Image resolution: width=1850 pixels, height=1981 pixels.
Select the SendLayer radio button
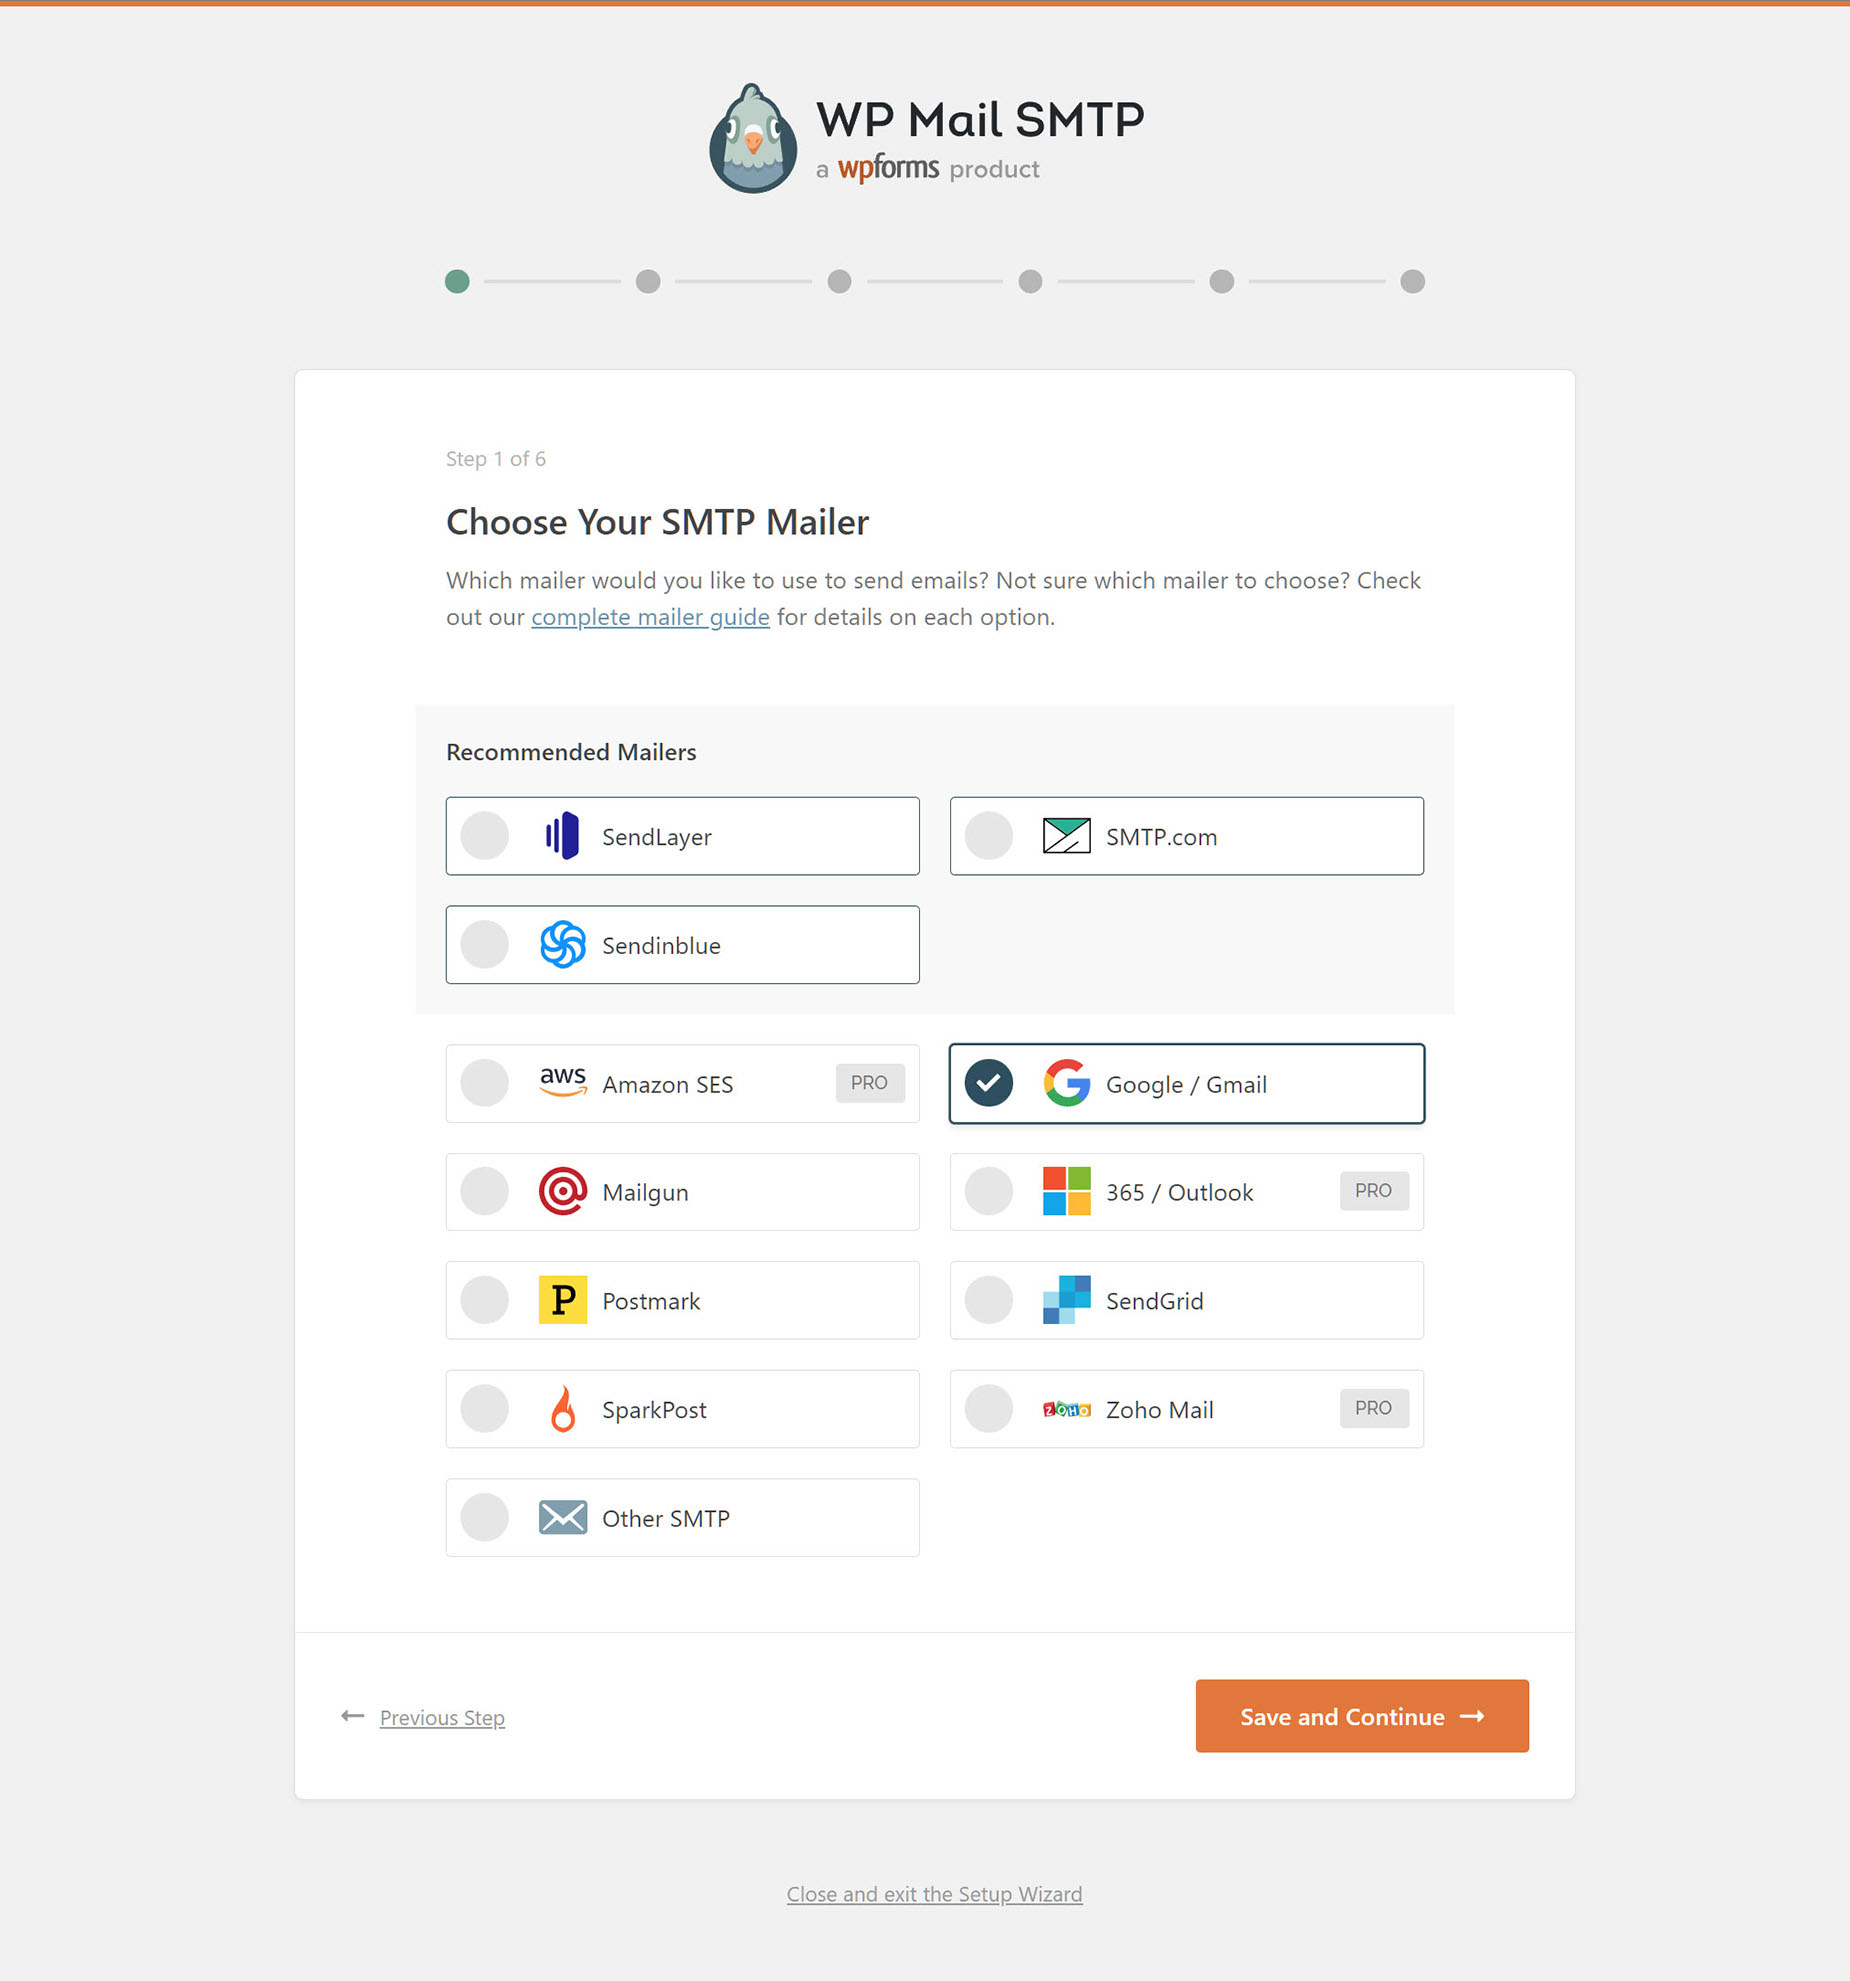(x=485, y=835)
